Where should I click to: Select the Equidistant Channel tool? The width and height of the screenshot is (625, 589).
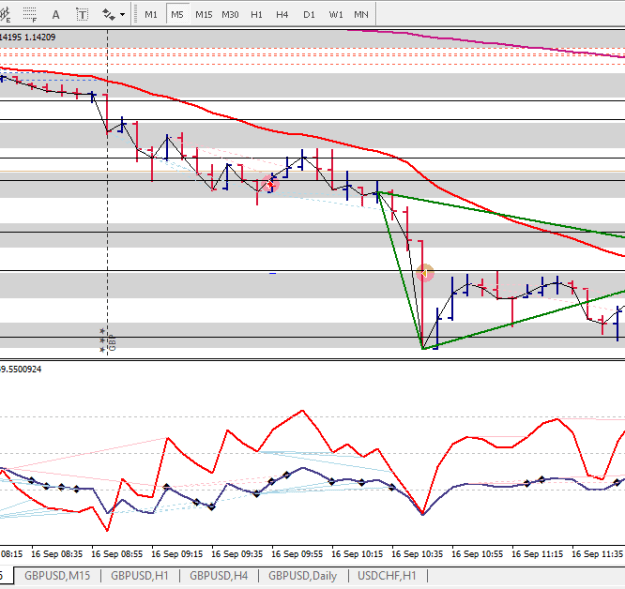[x=5, y=14]
